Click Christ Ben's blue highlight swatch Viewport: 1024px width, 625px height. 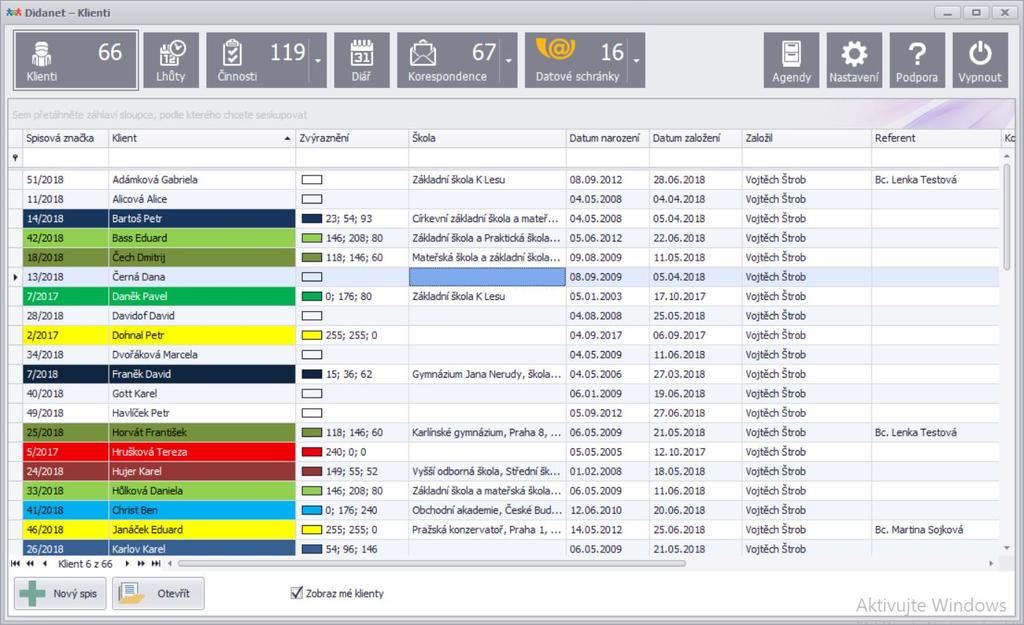[312, 511]
